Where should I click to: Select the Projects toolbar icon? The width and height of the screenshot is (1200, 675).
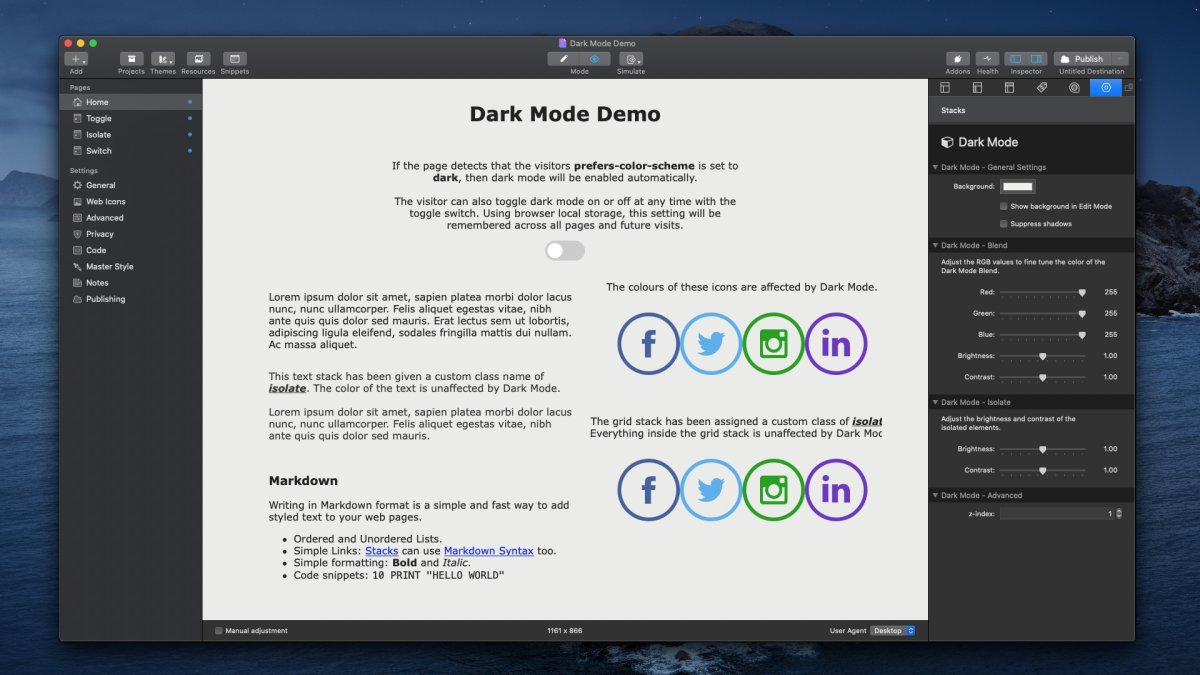click(130, 60)
